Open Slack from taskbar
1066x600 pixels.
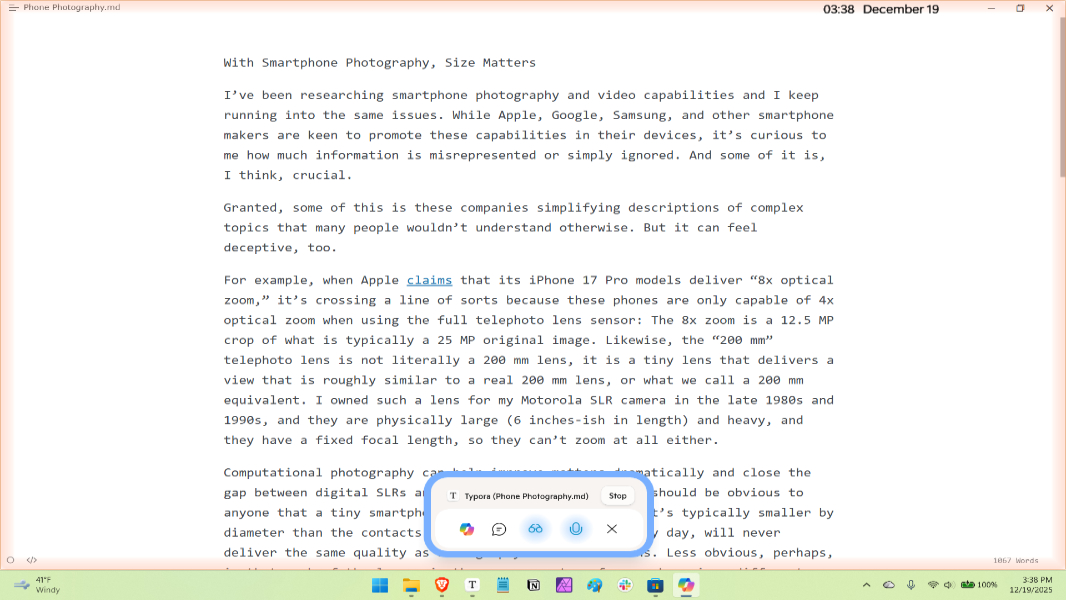coord(625,585)
